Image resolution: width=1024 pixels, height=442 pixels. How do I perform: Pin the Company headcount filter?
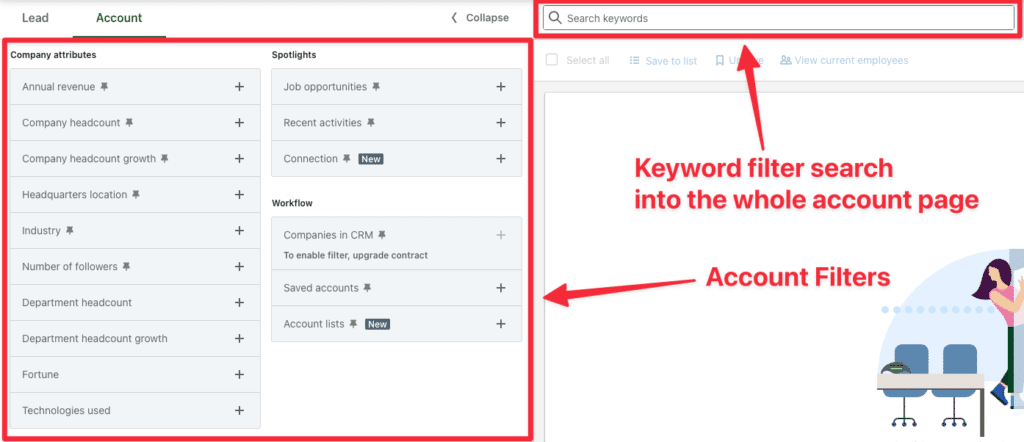(x=129, y=123)
